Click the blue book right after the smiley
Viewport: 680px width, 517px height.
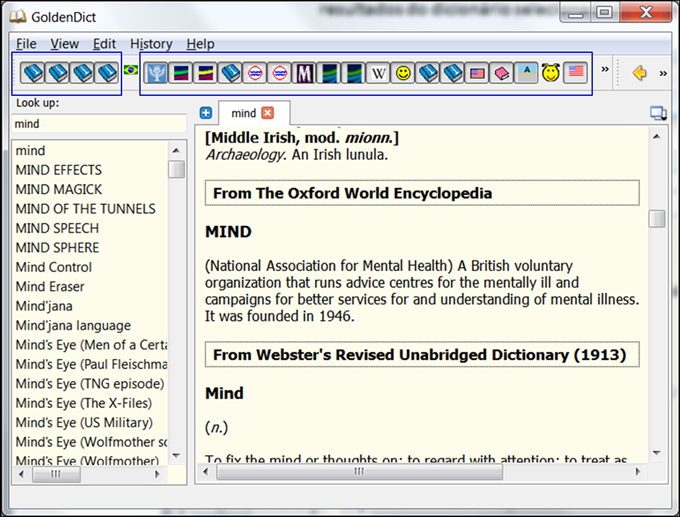coord(428,73)
